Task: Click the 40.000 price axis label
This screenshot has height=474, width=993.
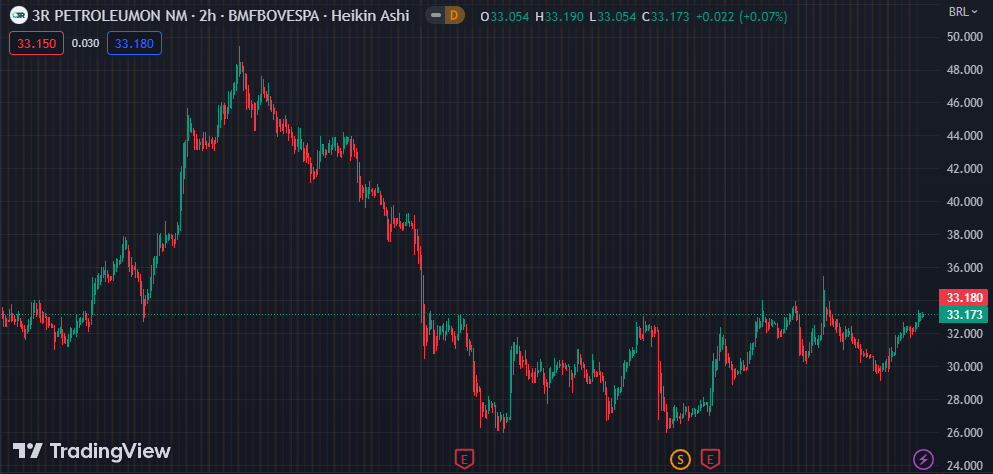Action: (964, 202)
